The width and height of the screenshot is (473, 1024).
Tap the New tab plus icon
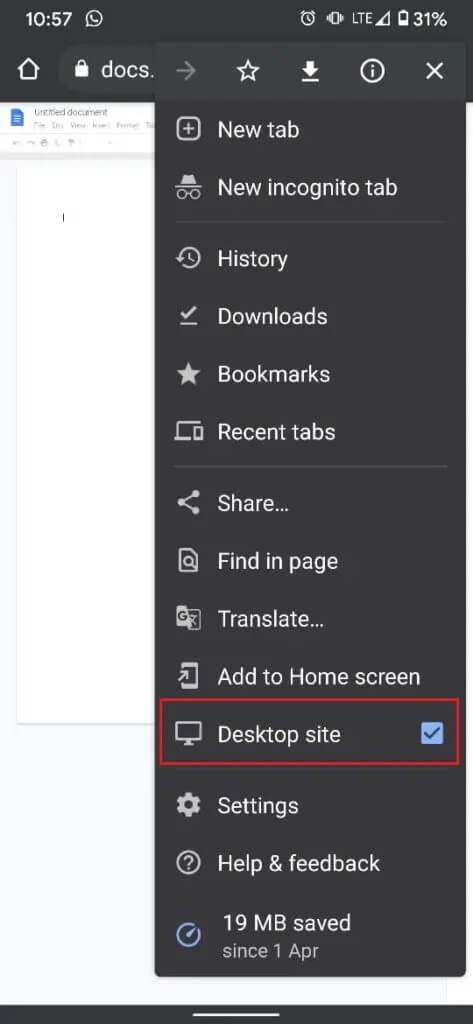(188, 129)
